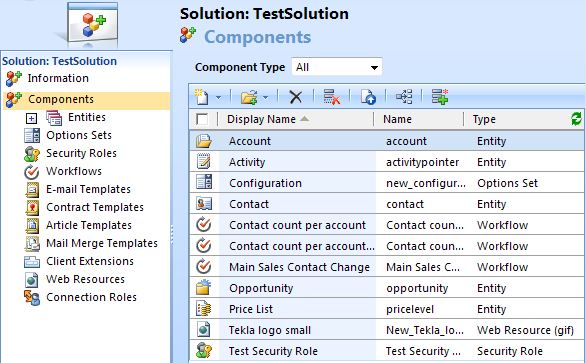
Task: Tick the select-all checkbox in header
Action: [202, 119]
